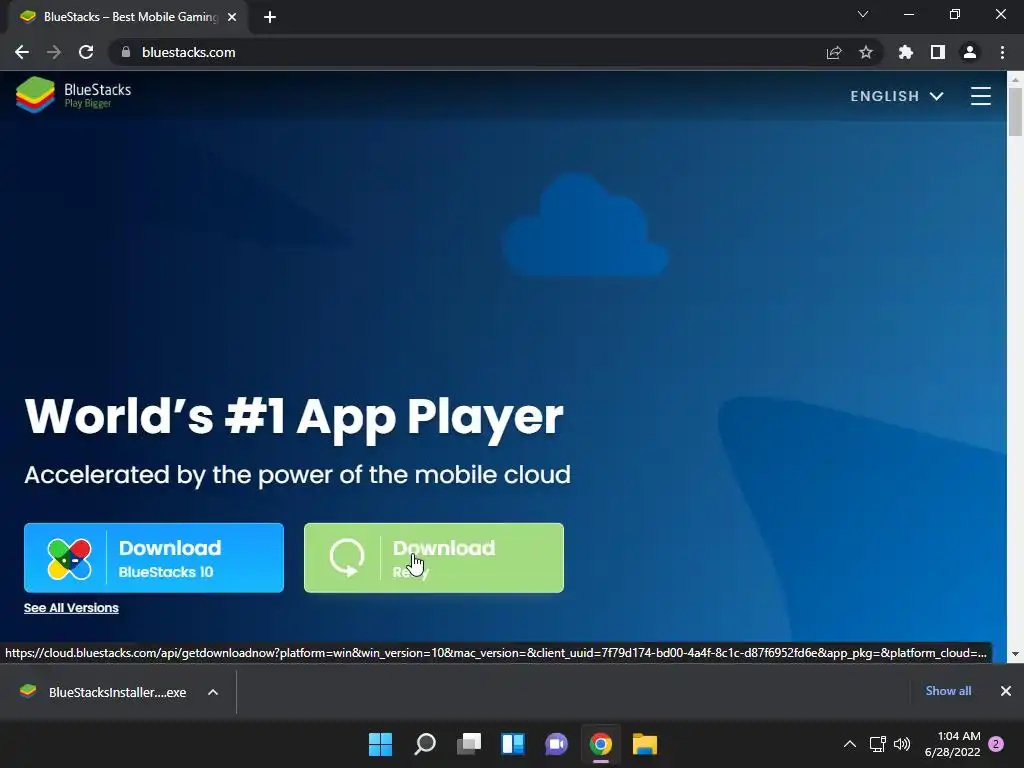Expand the ENGLISH language dropdown
The width and height of the screenshot is (1024, 768).
click(897, 96)
